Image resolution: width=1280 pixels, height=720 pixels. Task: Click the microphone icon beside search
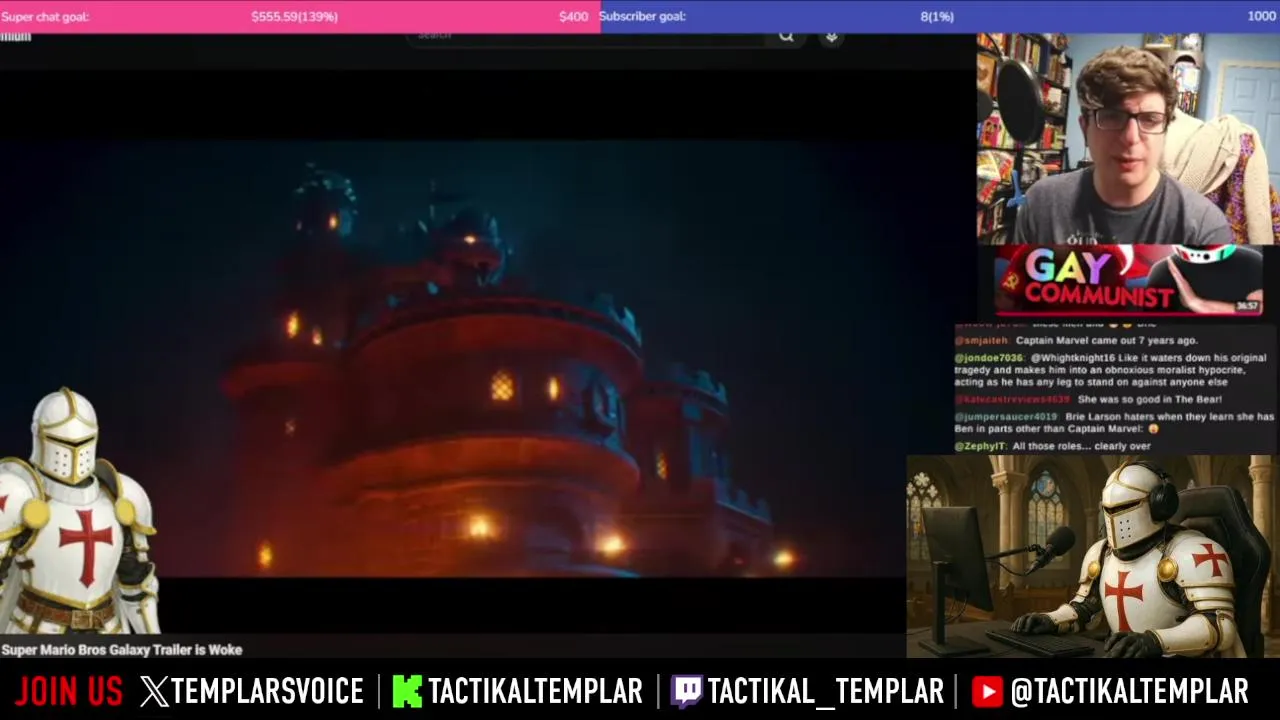tap(831, 37)
